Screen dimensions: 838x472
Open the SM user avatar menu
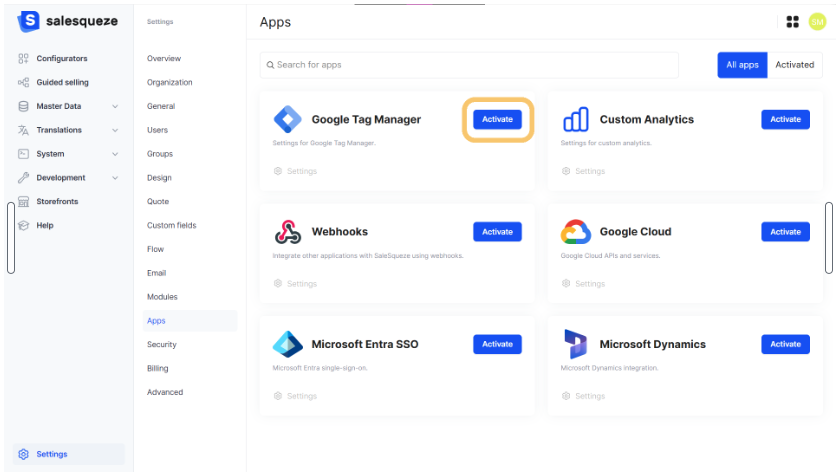click(x=817, y=22)
